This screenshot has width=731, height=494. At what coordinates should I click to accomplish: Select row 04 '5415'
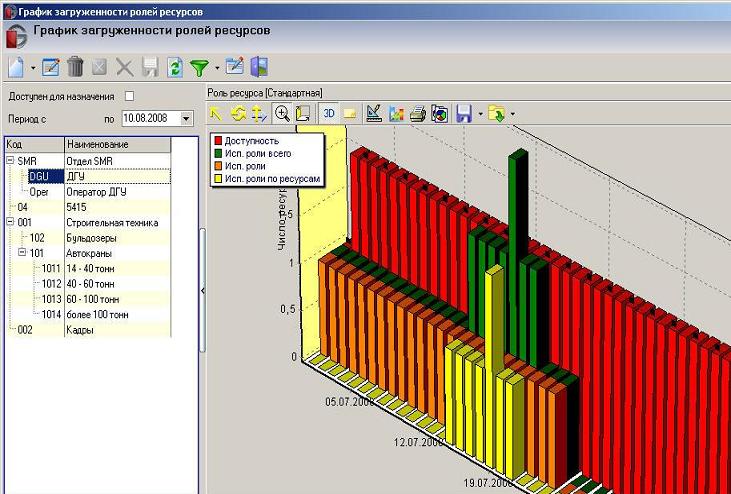coord(88,207)
